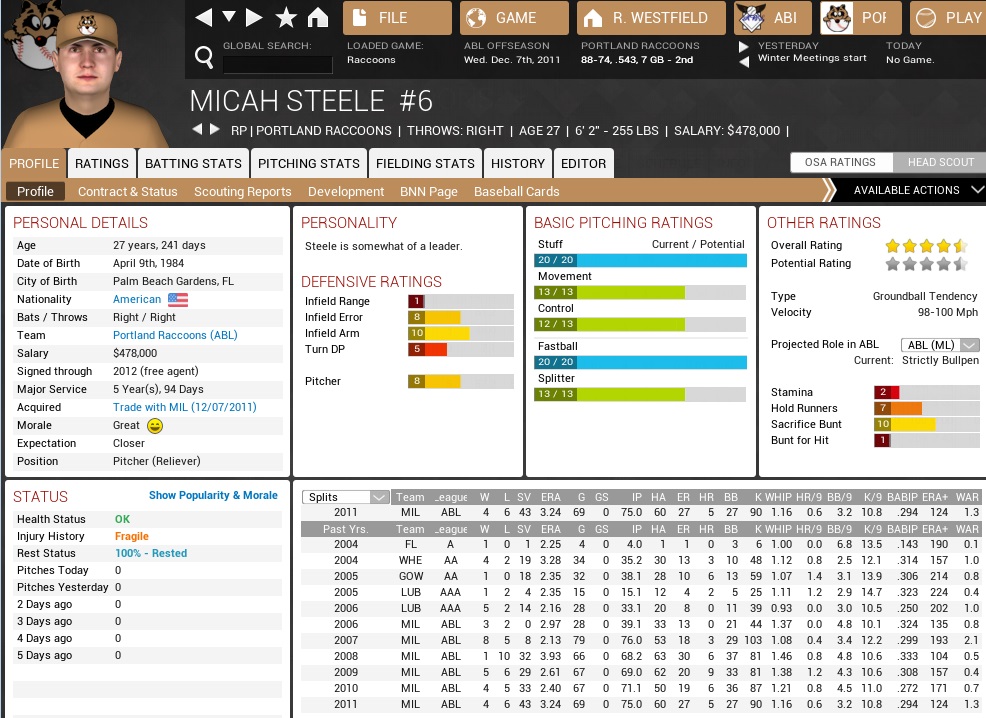Click the global search magnifier icon
The height and width of the screenshot is (718, 986).
pyautogui.click(x=204, y=59)
